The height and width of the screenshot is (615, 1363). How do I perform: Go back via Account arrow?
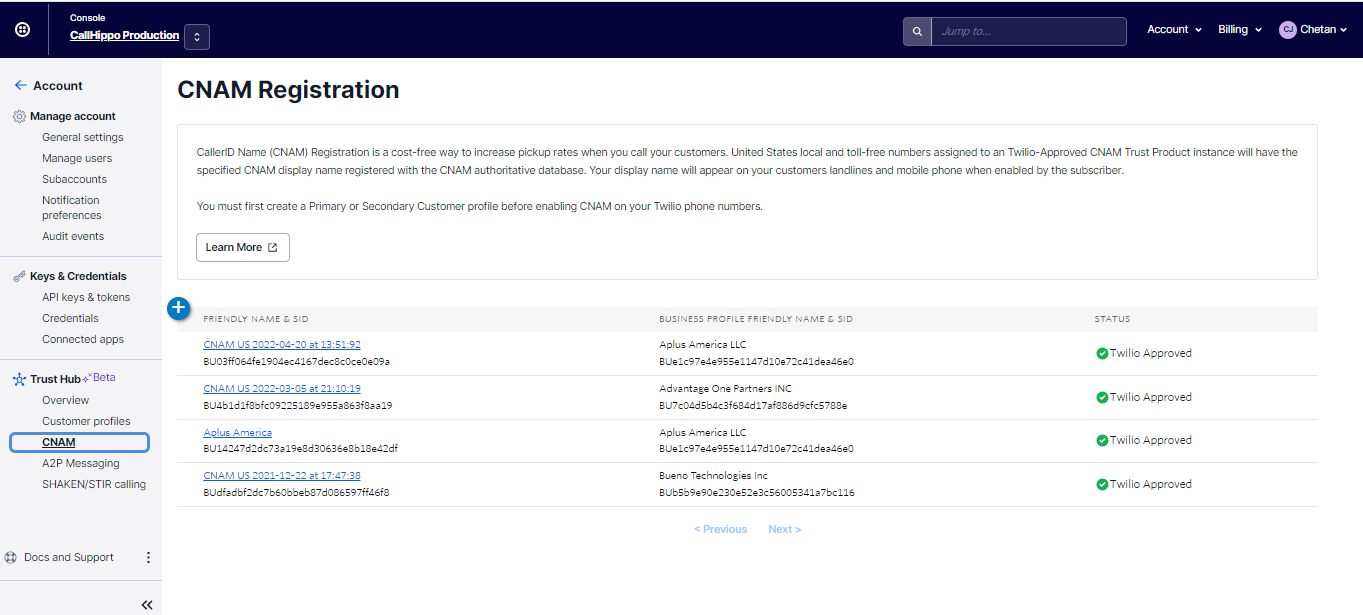20,86
